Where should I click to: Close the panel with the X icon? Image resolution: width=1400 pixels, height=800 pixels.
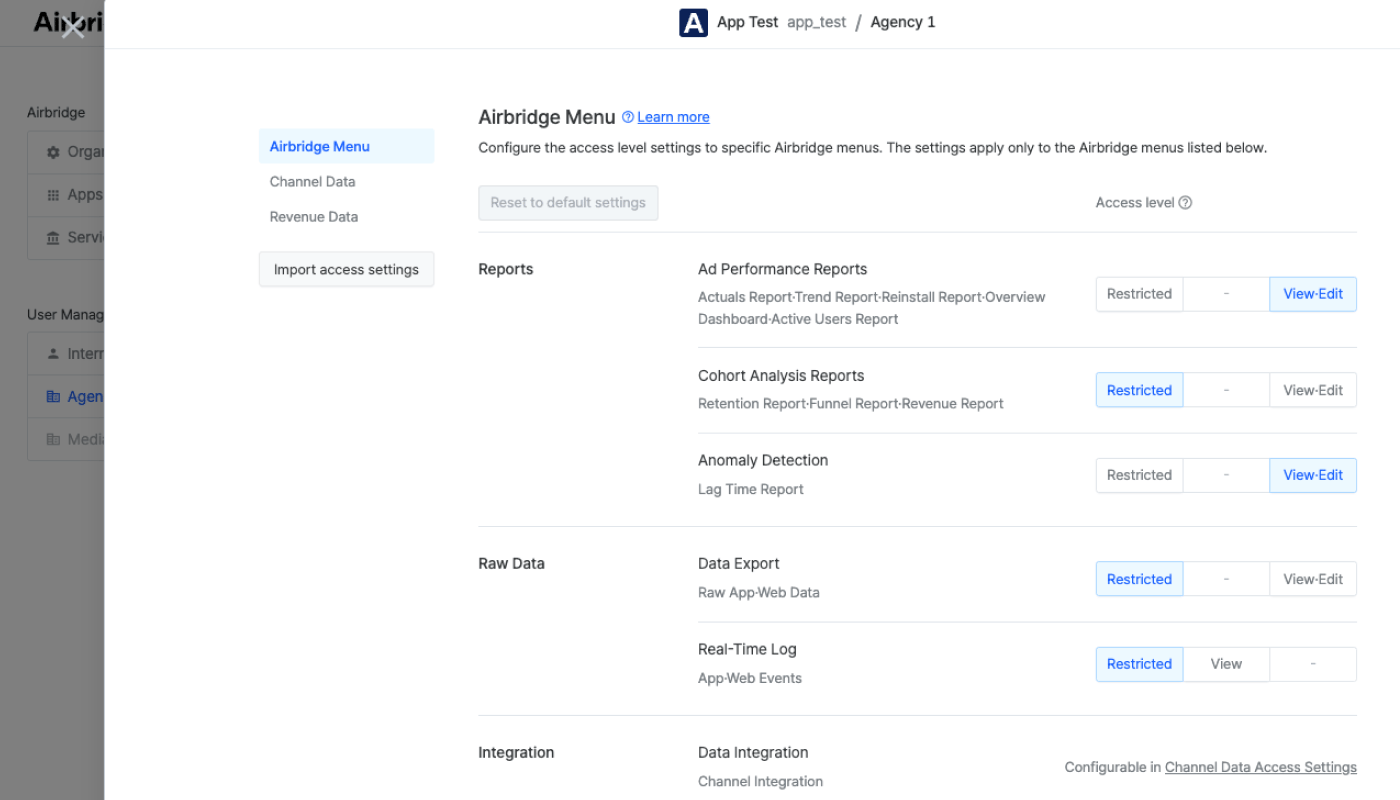pyautogui.click(x=73, y=27)
